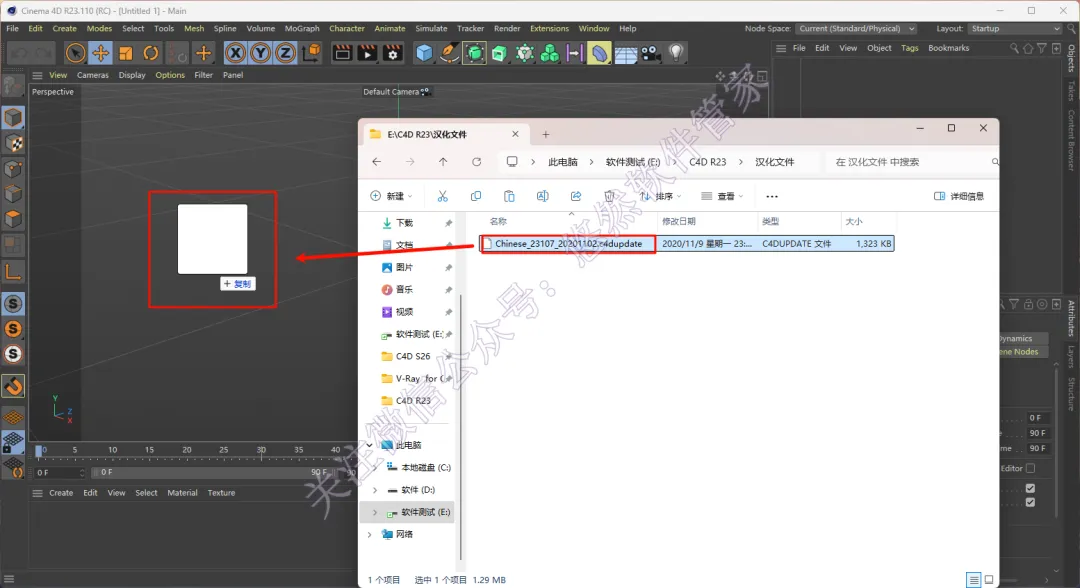Screen dimensions: 1080x588
Task: Toggle Editor checkbox in Attributes panel
Action: pyautogui.click(x=1030, y=468)
